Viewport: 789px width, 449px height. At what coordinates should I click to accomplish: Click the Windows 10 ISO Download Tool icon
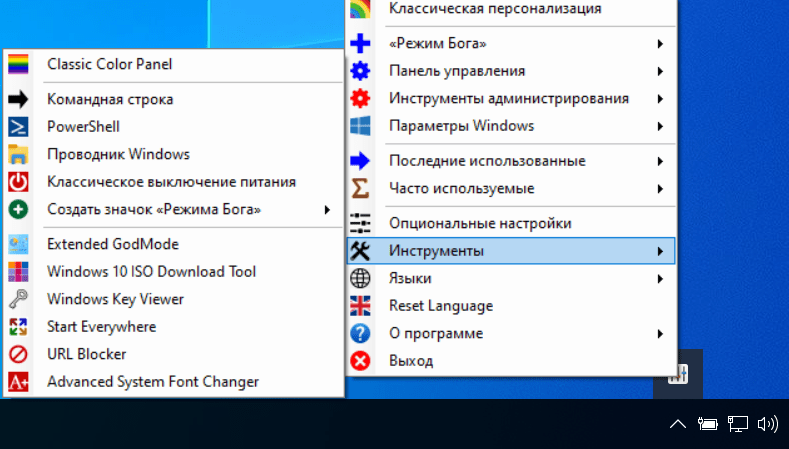[18, 272]
